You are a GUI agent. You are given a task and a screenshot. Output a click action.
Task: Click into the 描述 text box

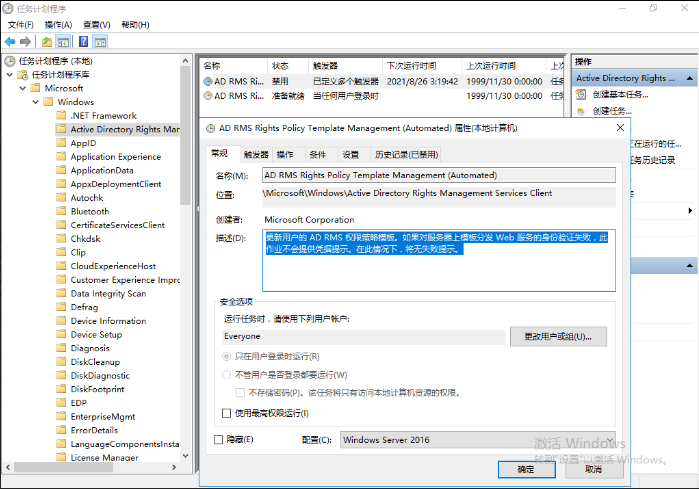(439, 260)
